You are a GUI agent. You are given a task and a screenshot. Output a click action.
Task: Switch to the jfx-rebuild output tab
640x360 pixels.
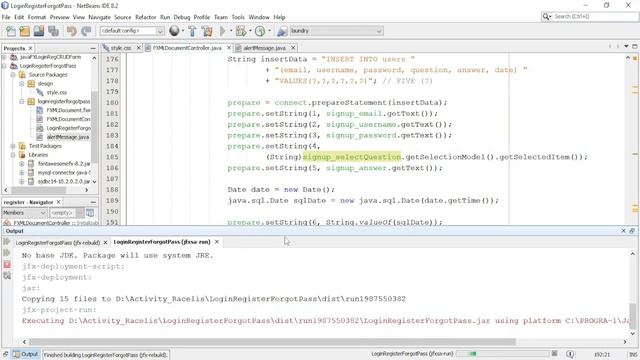click(58, 242)
